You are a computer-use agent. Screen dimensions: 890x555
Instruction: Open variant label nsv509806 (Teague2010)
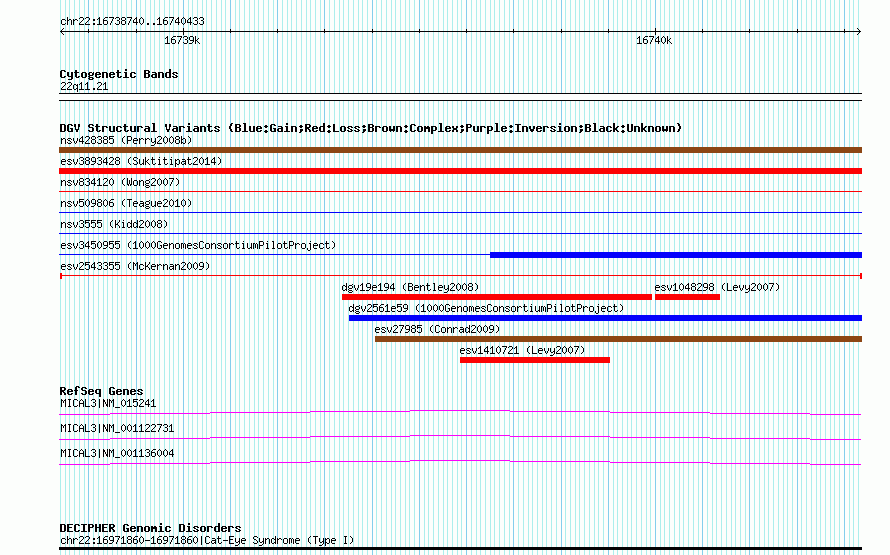click(126, 203)
